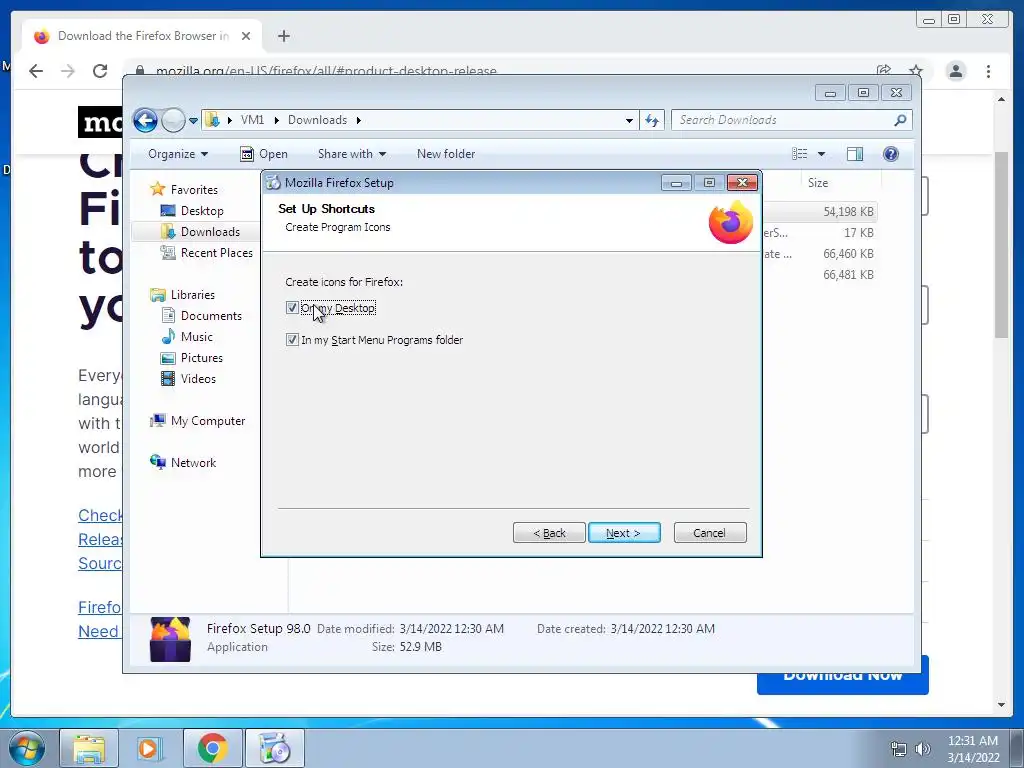Viewport: 1024px width, 768px height.
Task: Reload the page in Chrome
Action: coord(100,71)
